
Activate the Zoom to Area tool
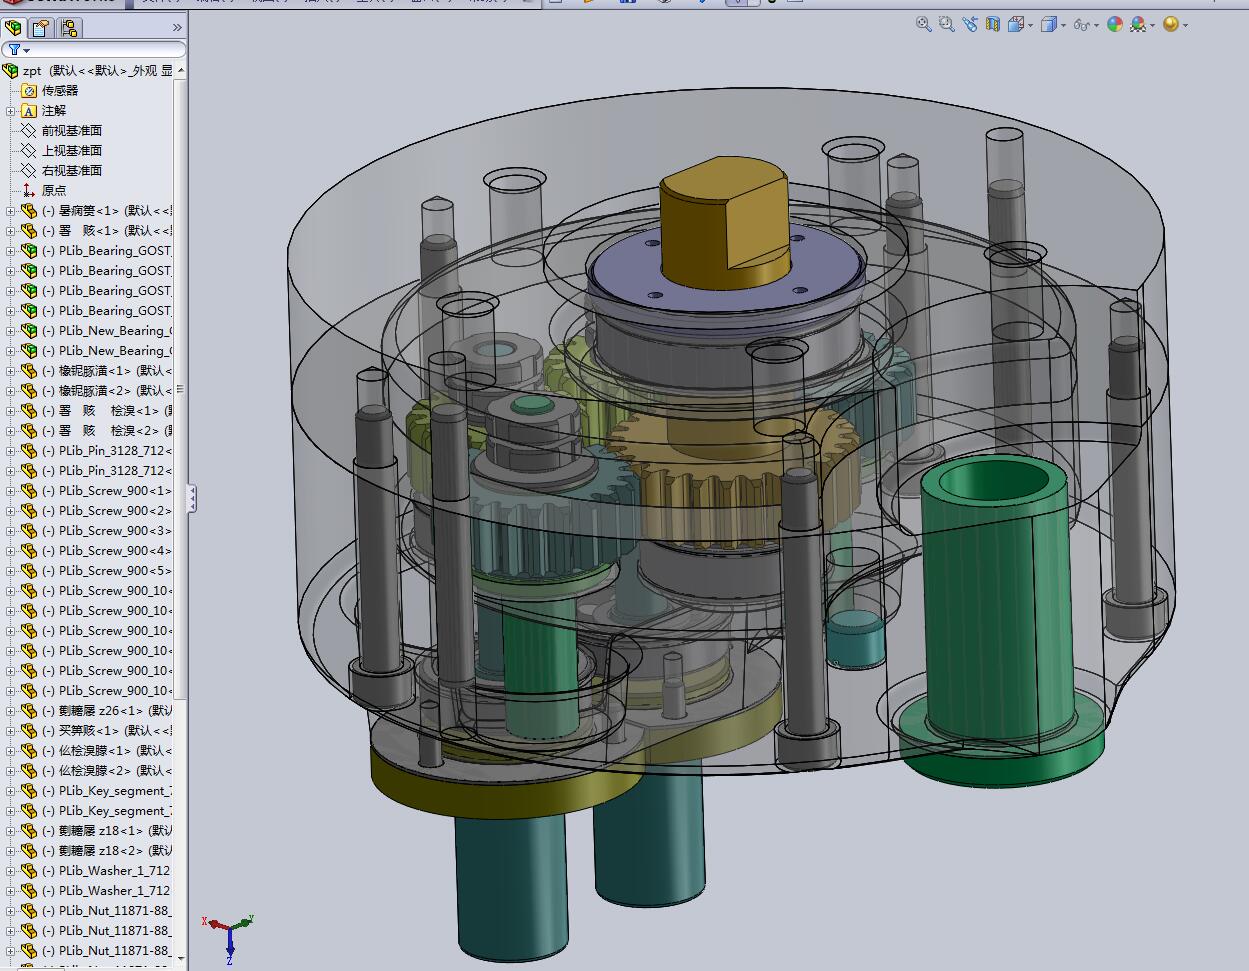click(946, 24)
